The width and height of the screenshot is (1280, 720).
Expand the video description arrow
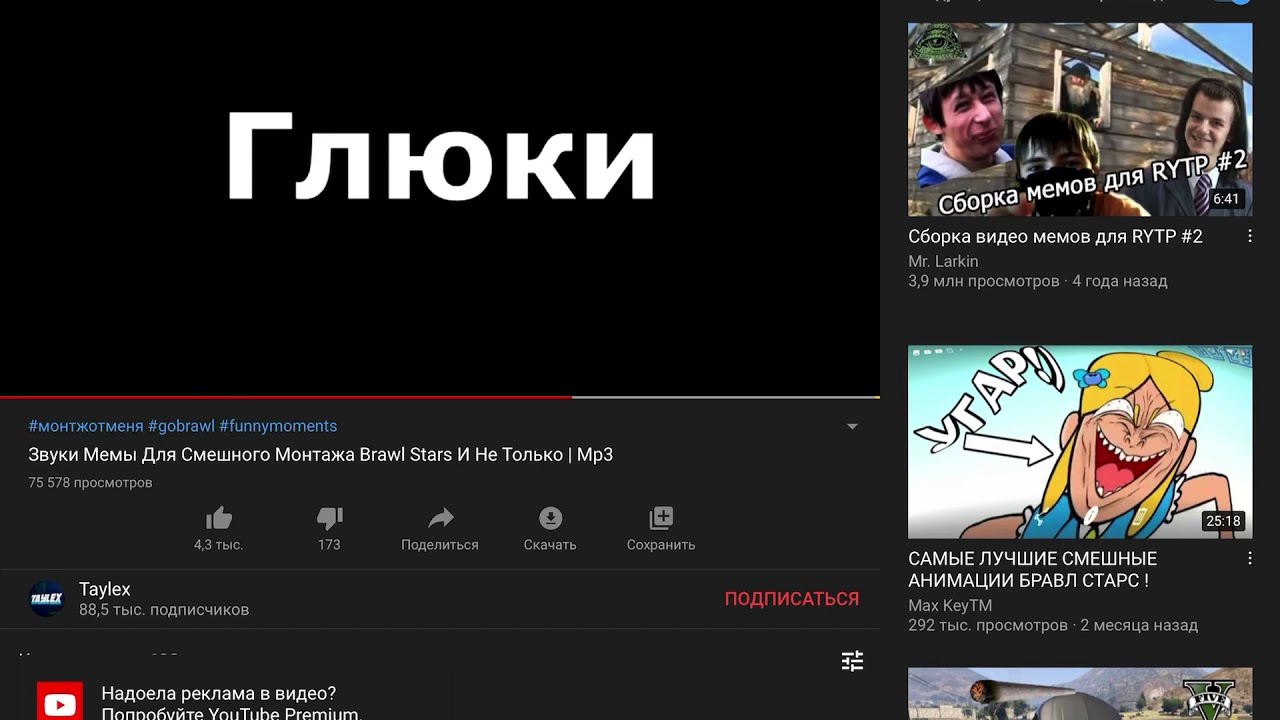pyautogui.click(x=852, y=426)
